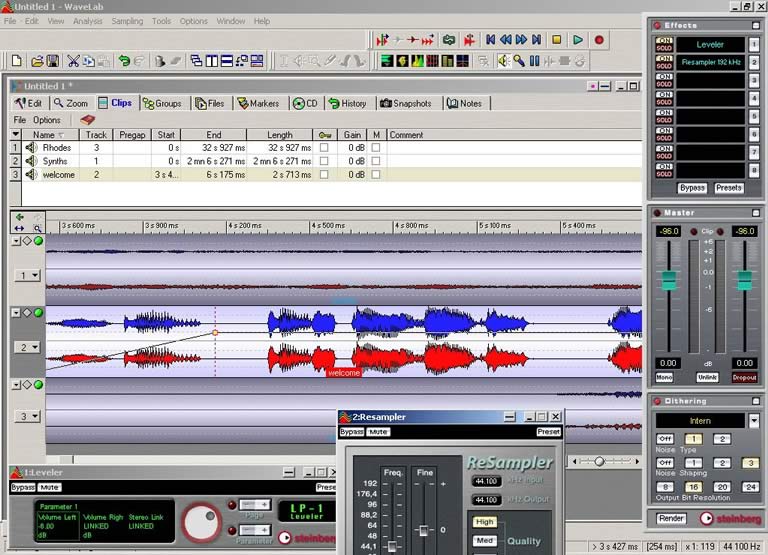Select High quality in Resampler
Viewport: 768px width, 555px height.
[x=484, y=522]
